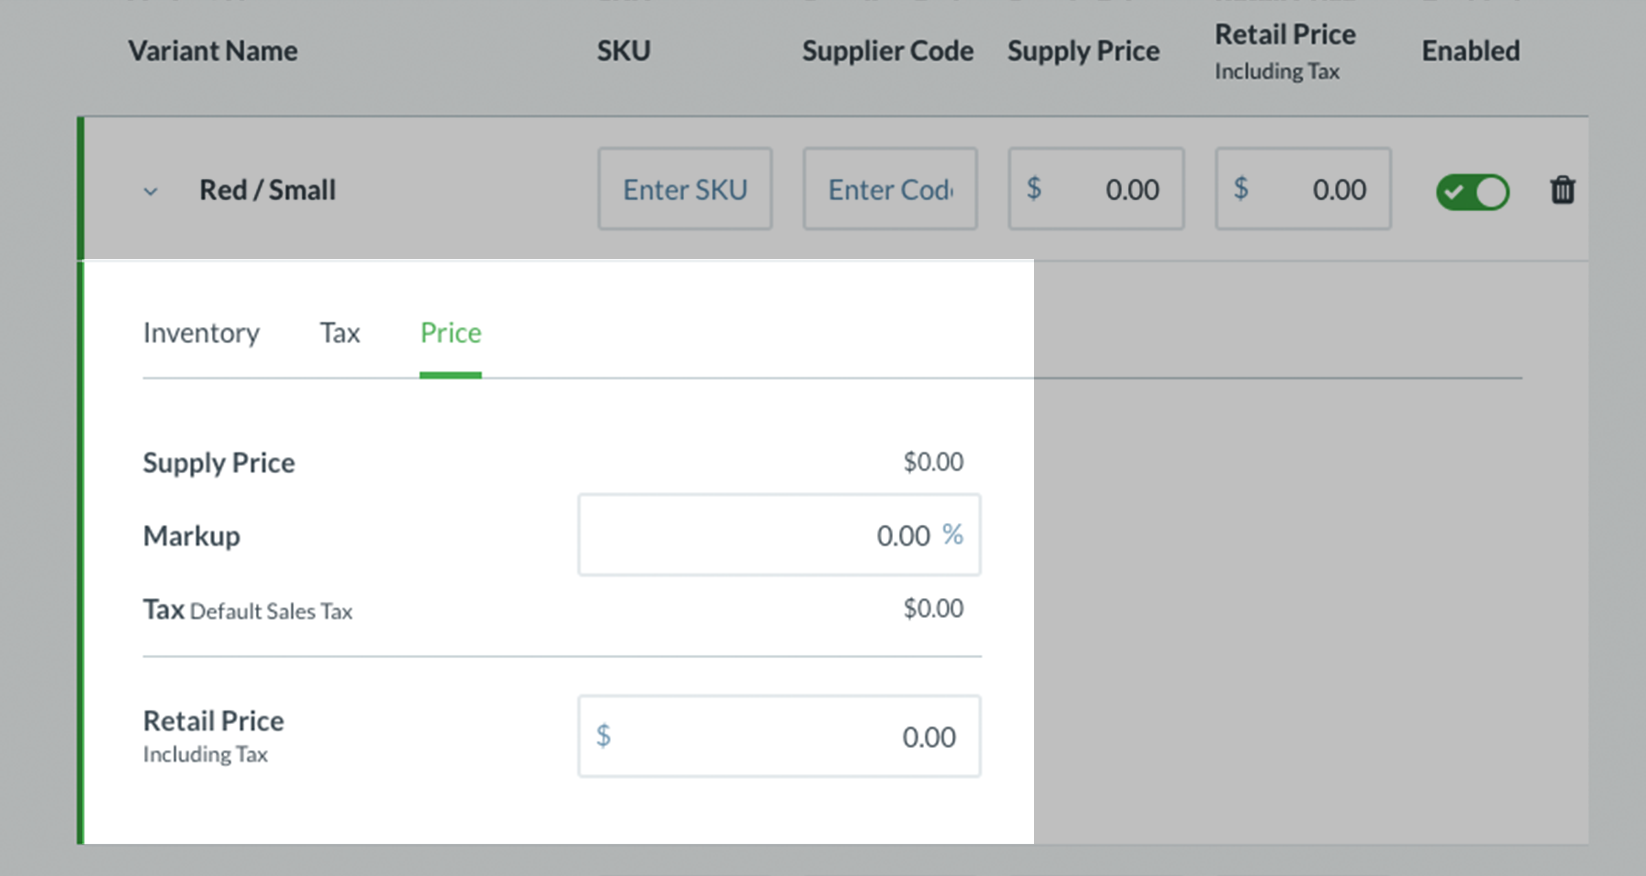Screen dimensions: 1646x876
Task: Click the Variant Name column header
Action: [213, 51]
